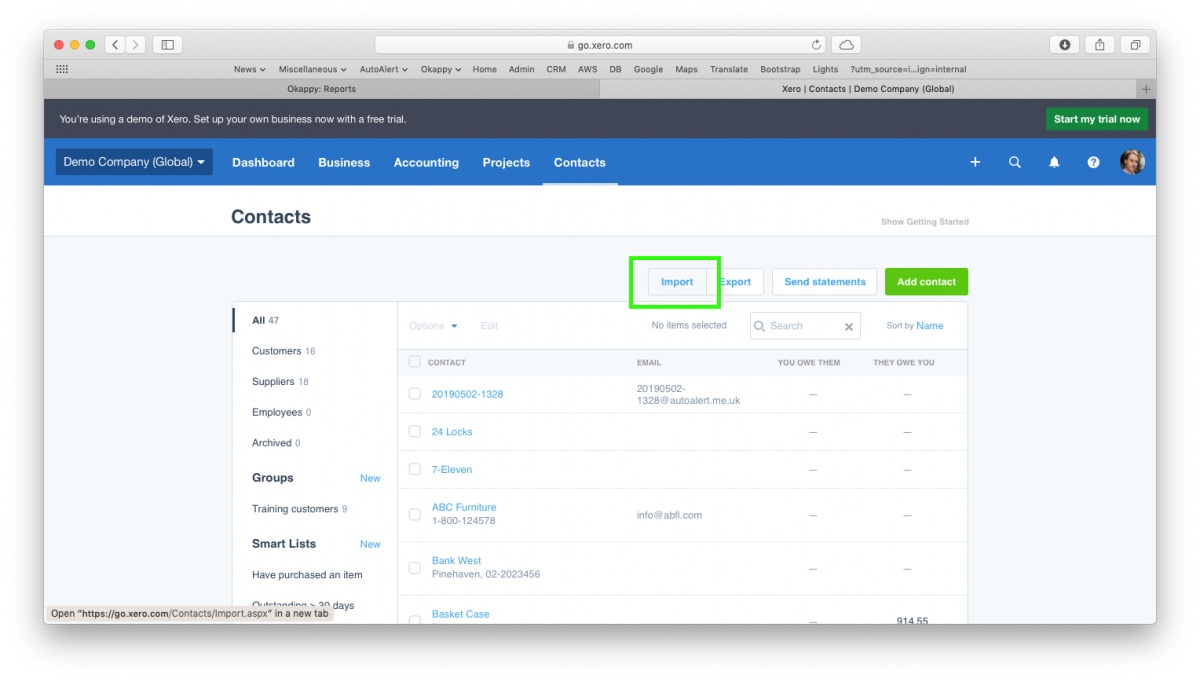
Task: Clear the search box with the x icon
Action: (x=848, y=325)
